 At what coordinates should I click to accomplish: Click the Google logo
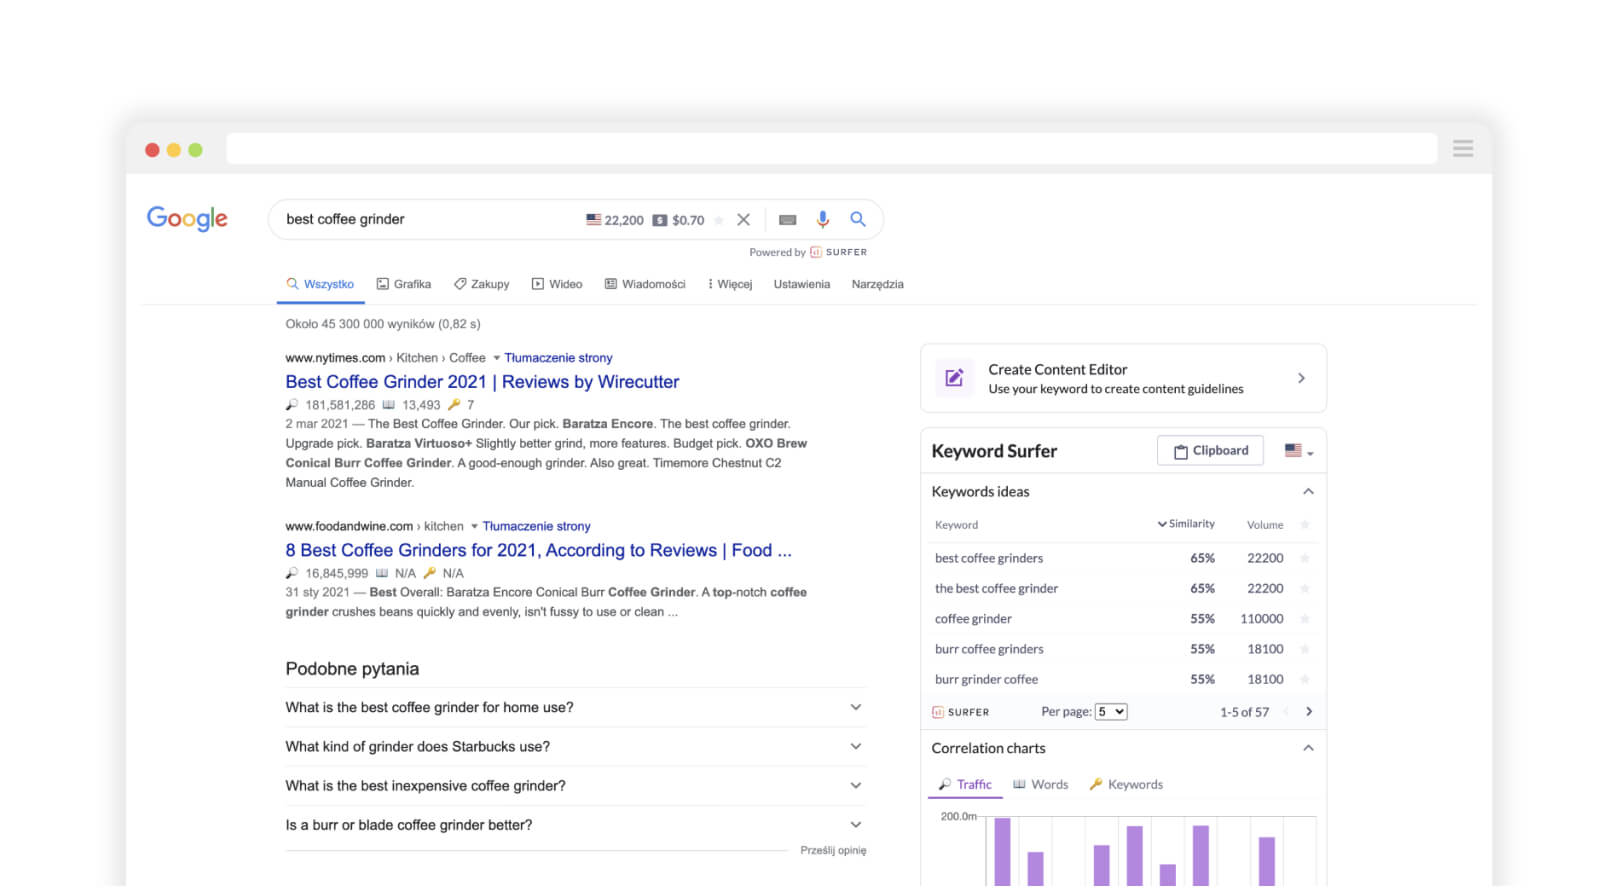coord(187,218)
